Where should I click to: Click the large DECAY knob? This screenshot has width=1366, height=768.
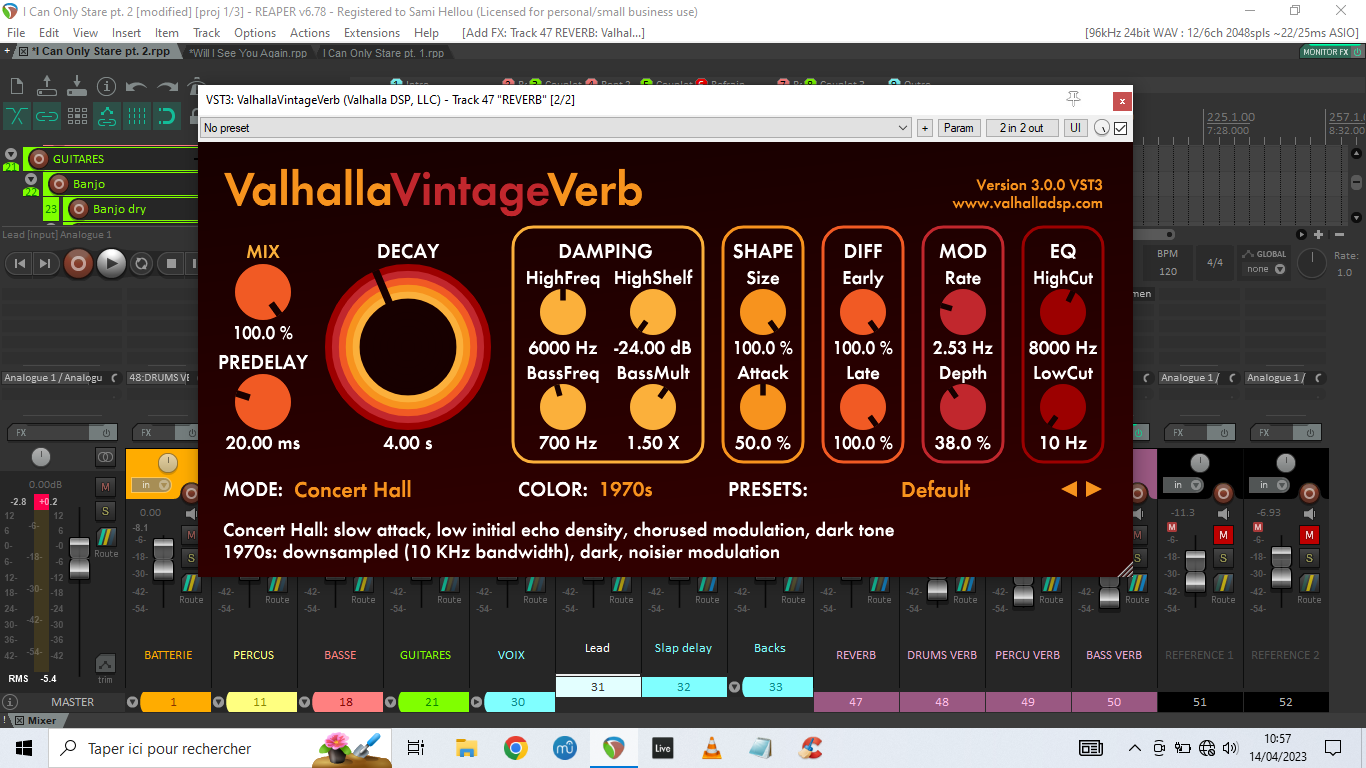click(408, 347)
